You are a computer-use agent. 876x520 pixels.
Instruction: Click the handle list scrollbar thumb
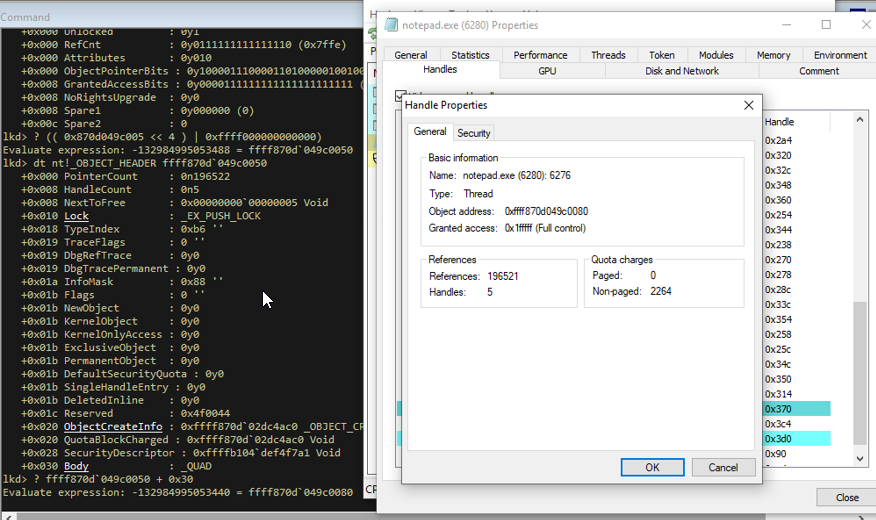point(860,374)
